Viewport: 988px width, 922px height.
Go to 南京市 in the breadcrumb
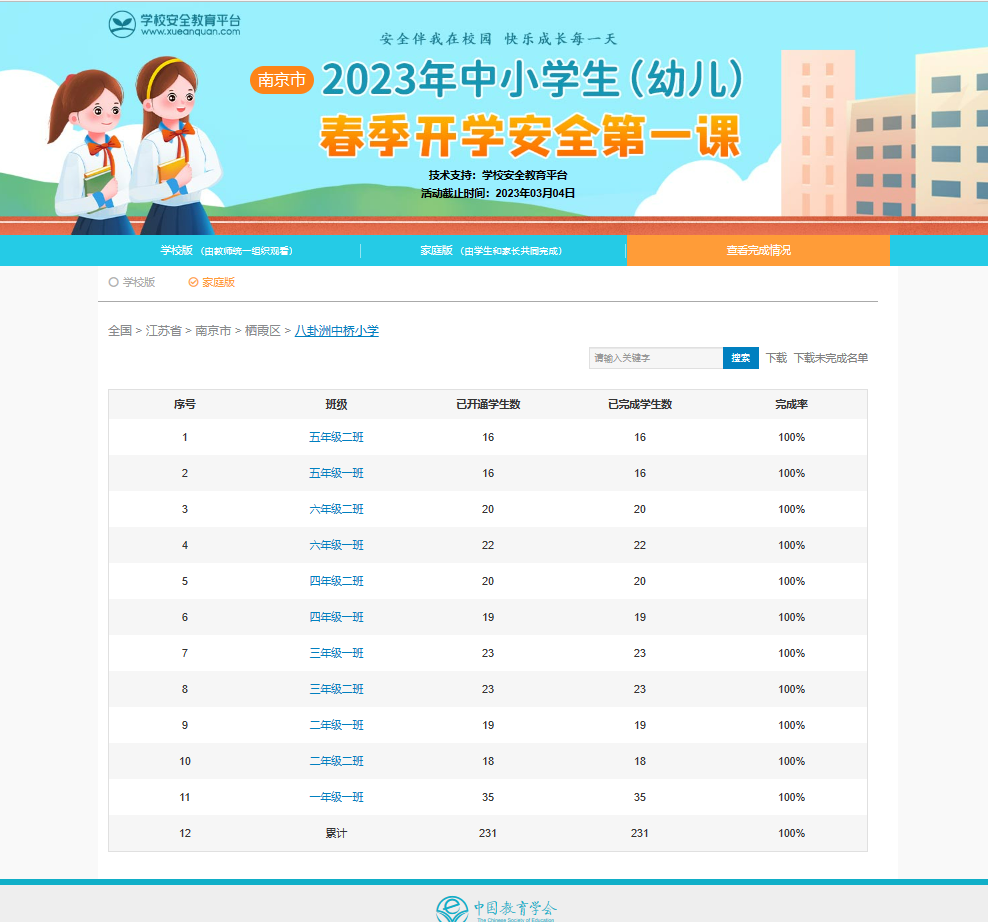[x=213, y=331]
